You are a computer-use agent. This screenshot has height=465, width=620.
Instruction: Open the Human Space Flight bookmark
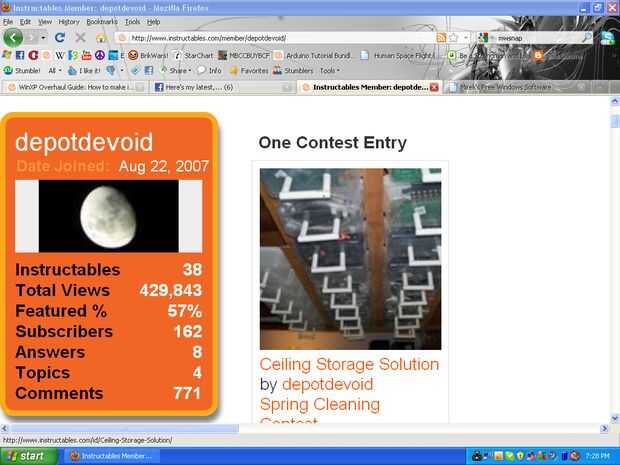click(x=399, y=55)
